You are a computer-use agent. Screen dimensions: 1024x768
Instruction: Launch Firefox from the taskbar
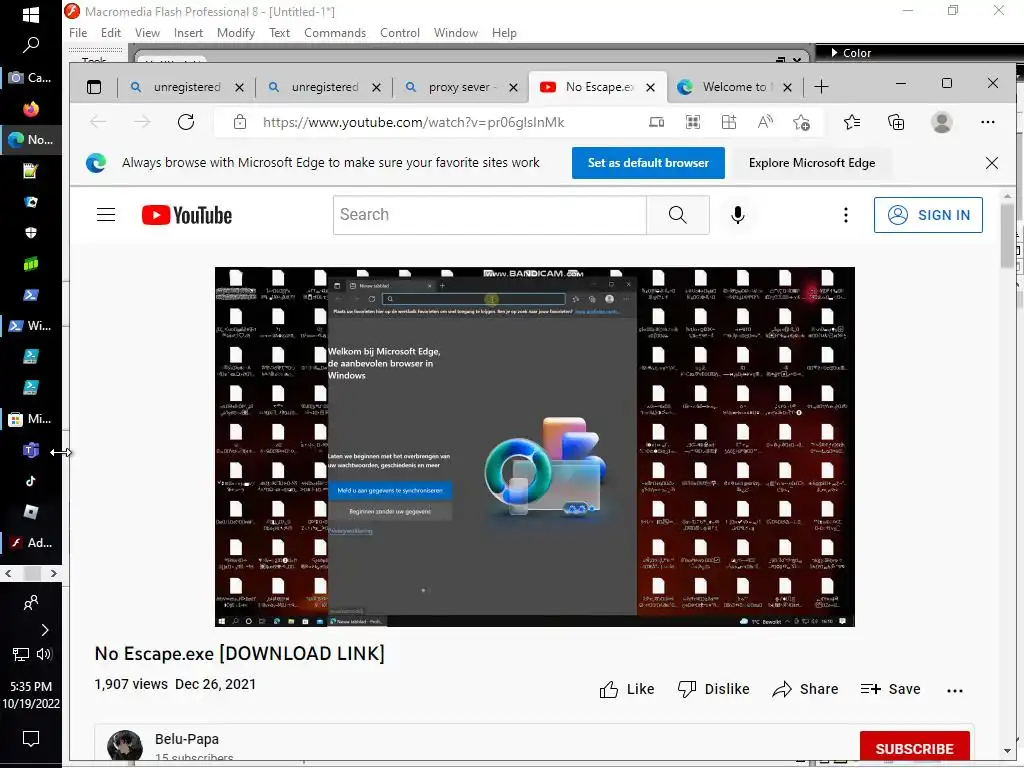point(31,108)
